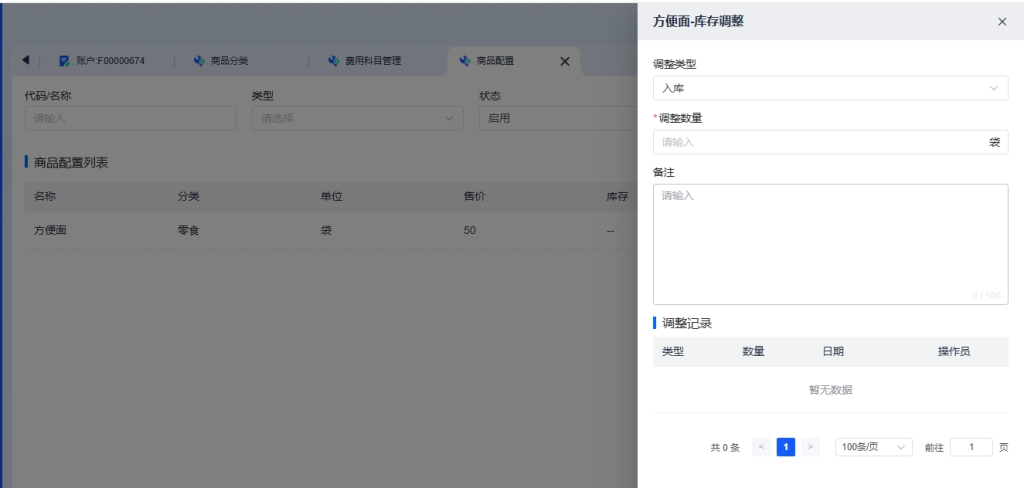The height and width of the screenshot is (488, 1024).
Task: Click the 前往 page number field
Action: [971, 447]
